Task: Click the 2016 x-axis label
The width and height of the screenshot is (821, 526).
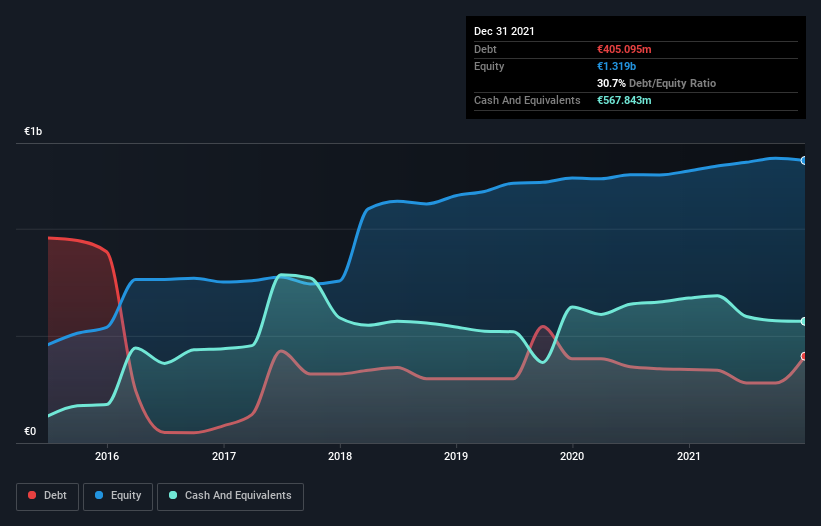Action: pos(107,456)
